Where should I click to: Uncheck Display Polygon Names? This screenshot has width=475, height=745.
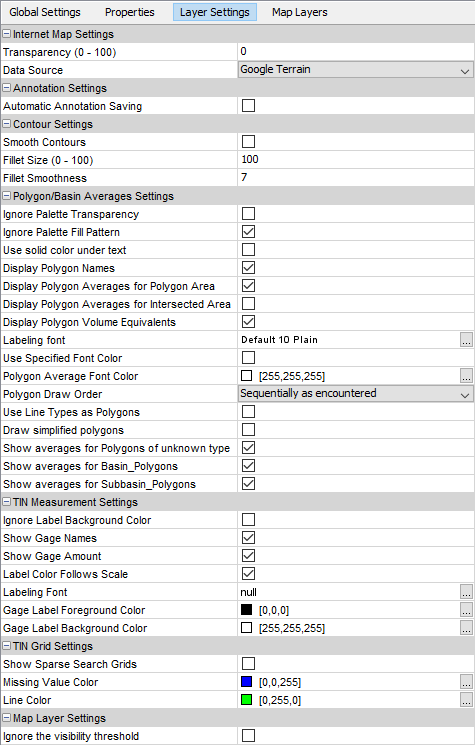248,267
